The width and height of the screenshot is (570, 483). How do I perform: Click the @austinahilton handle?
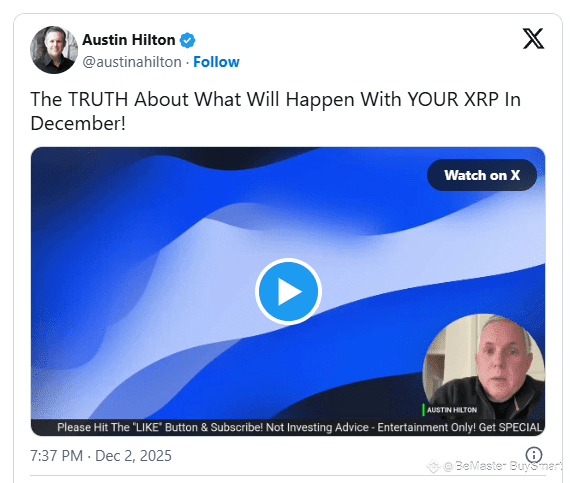coord(132,62)
